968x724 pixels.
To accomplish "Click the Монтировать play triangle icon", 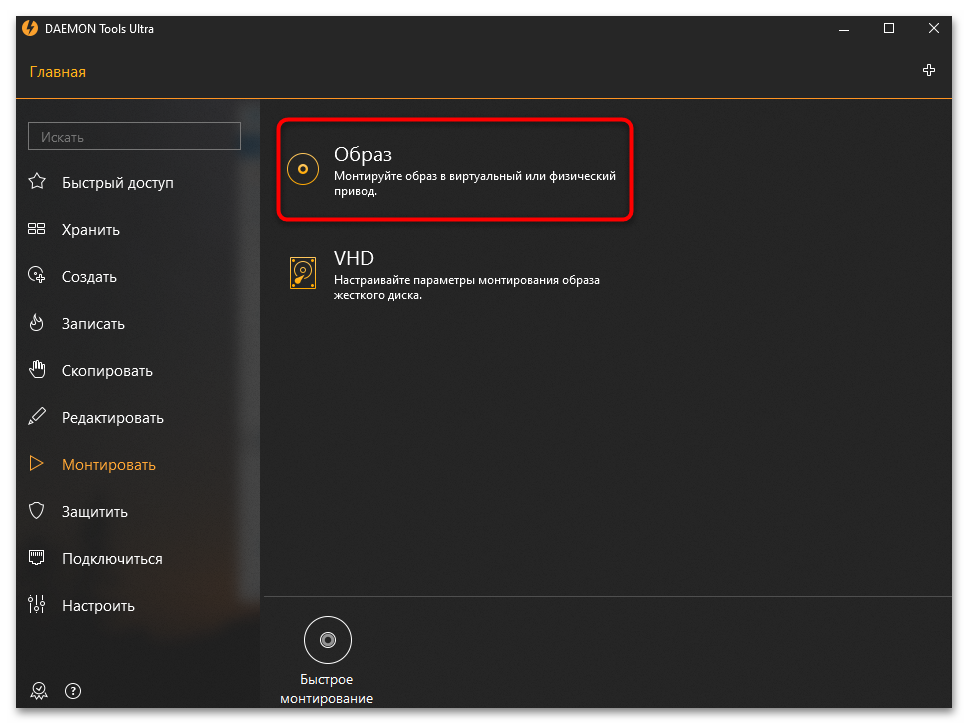I will 36,464.
